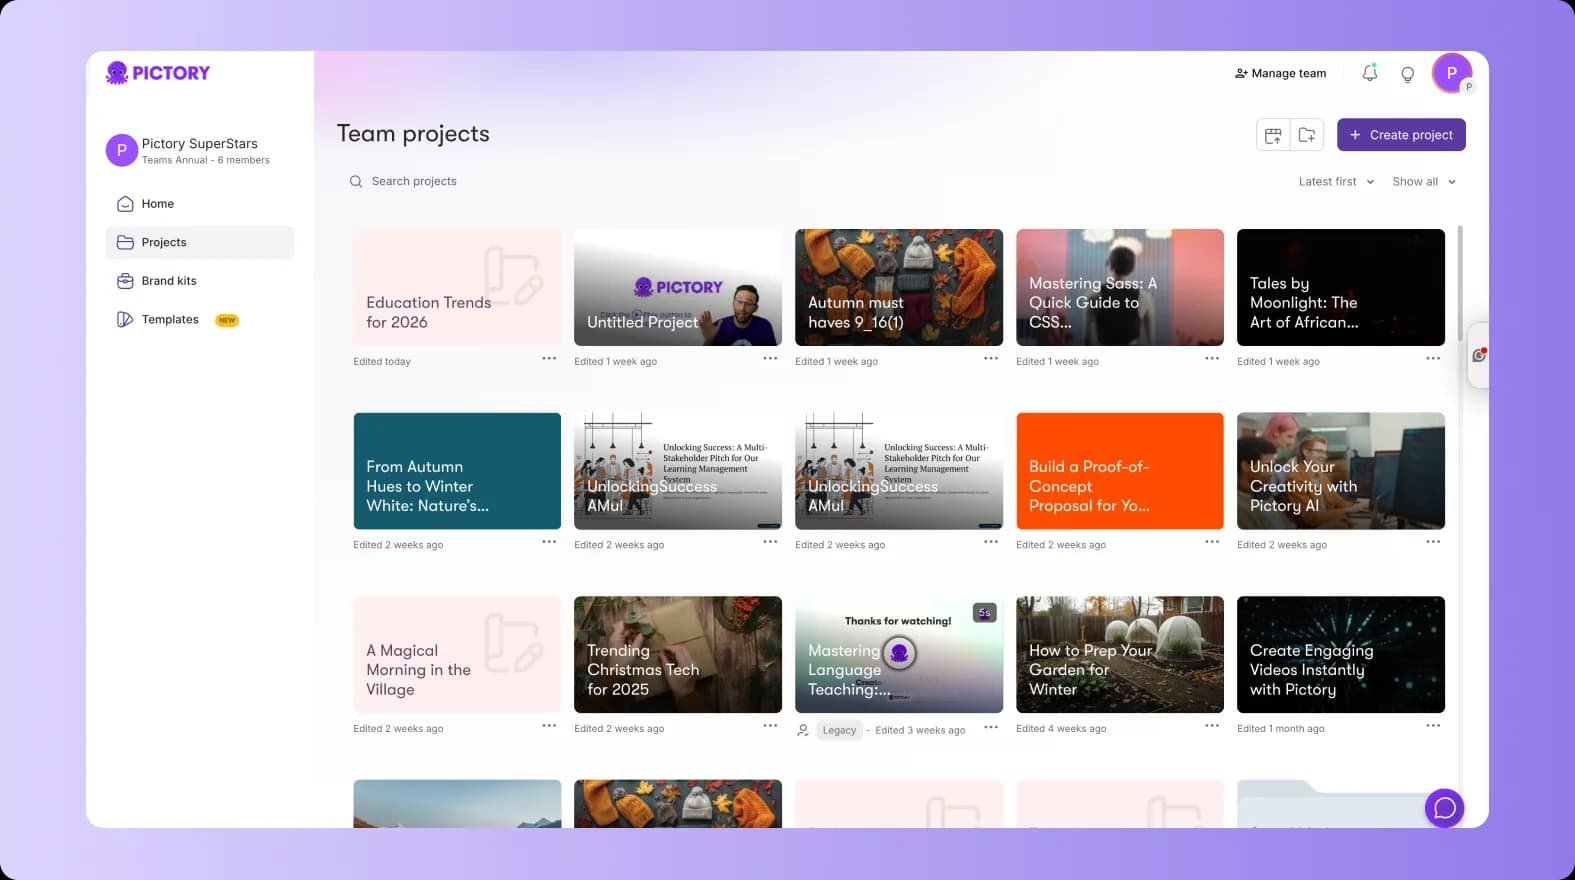Click the Pictory logo
The image size is (1575, 880).
click(x=158, y=72)
